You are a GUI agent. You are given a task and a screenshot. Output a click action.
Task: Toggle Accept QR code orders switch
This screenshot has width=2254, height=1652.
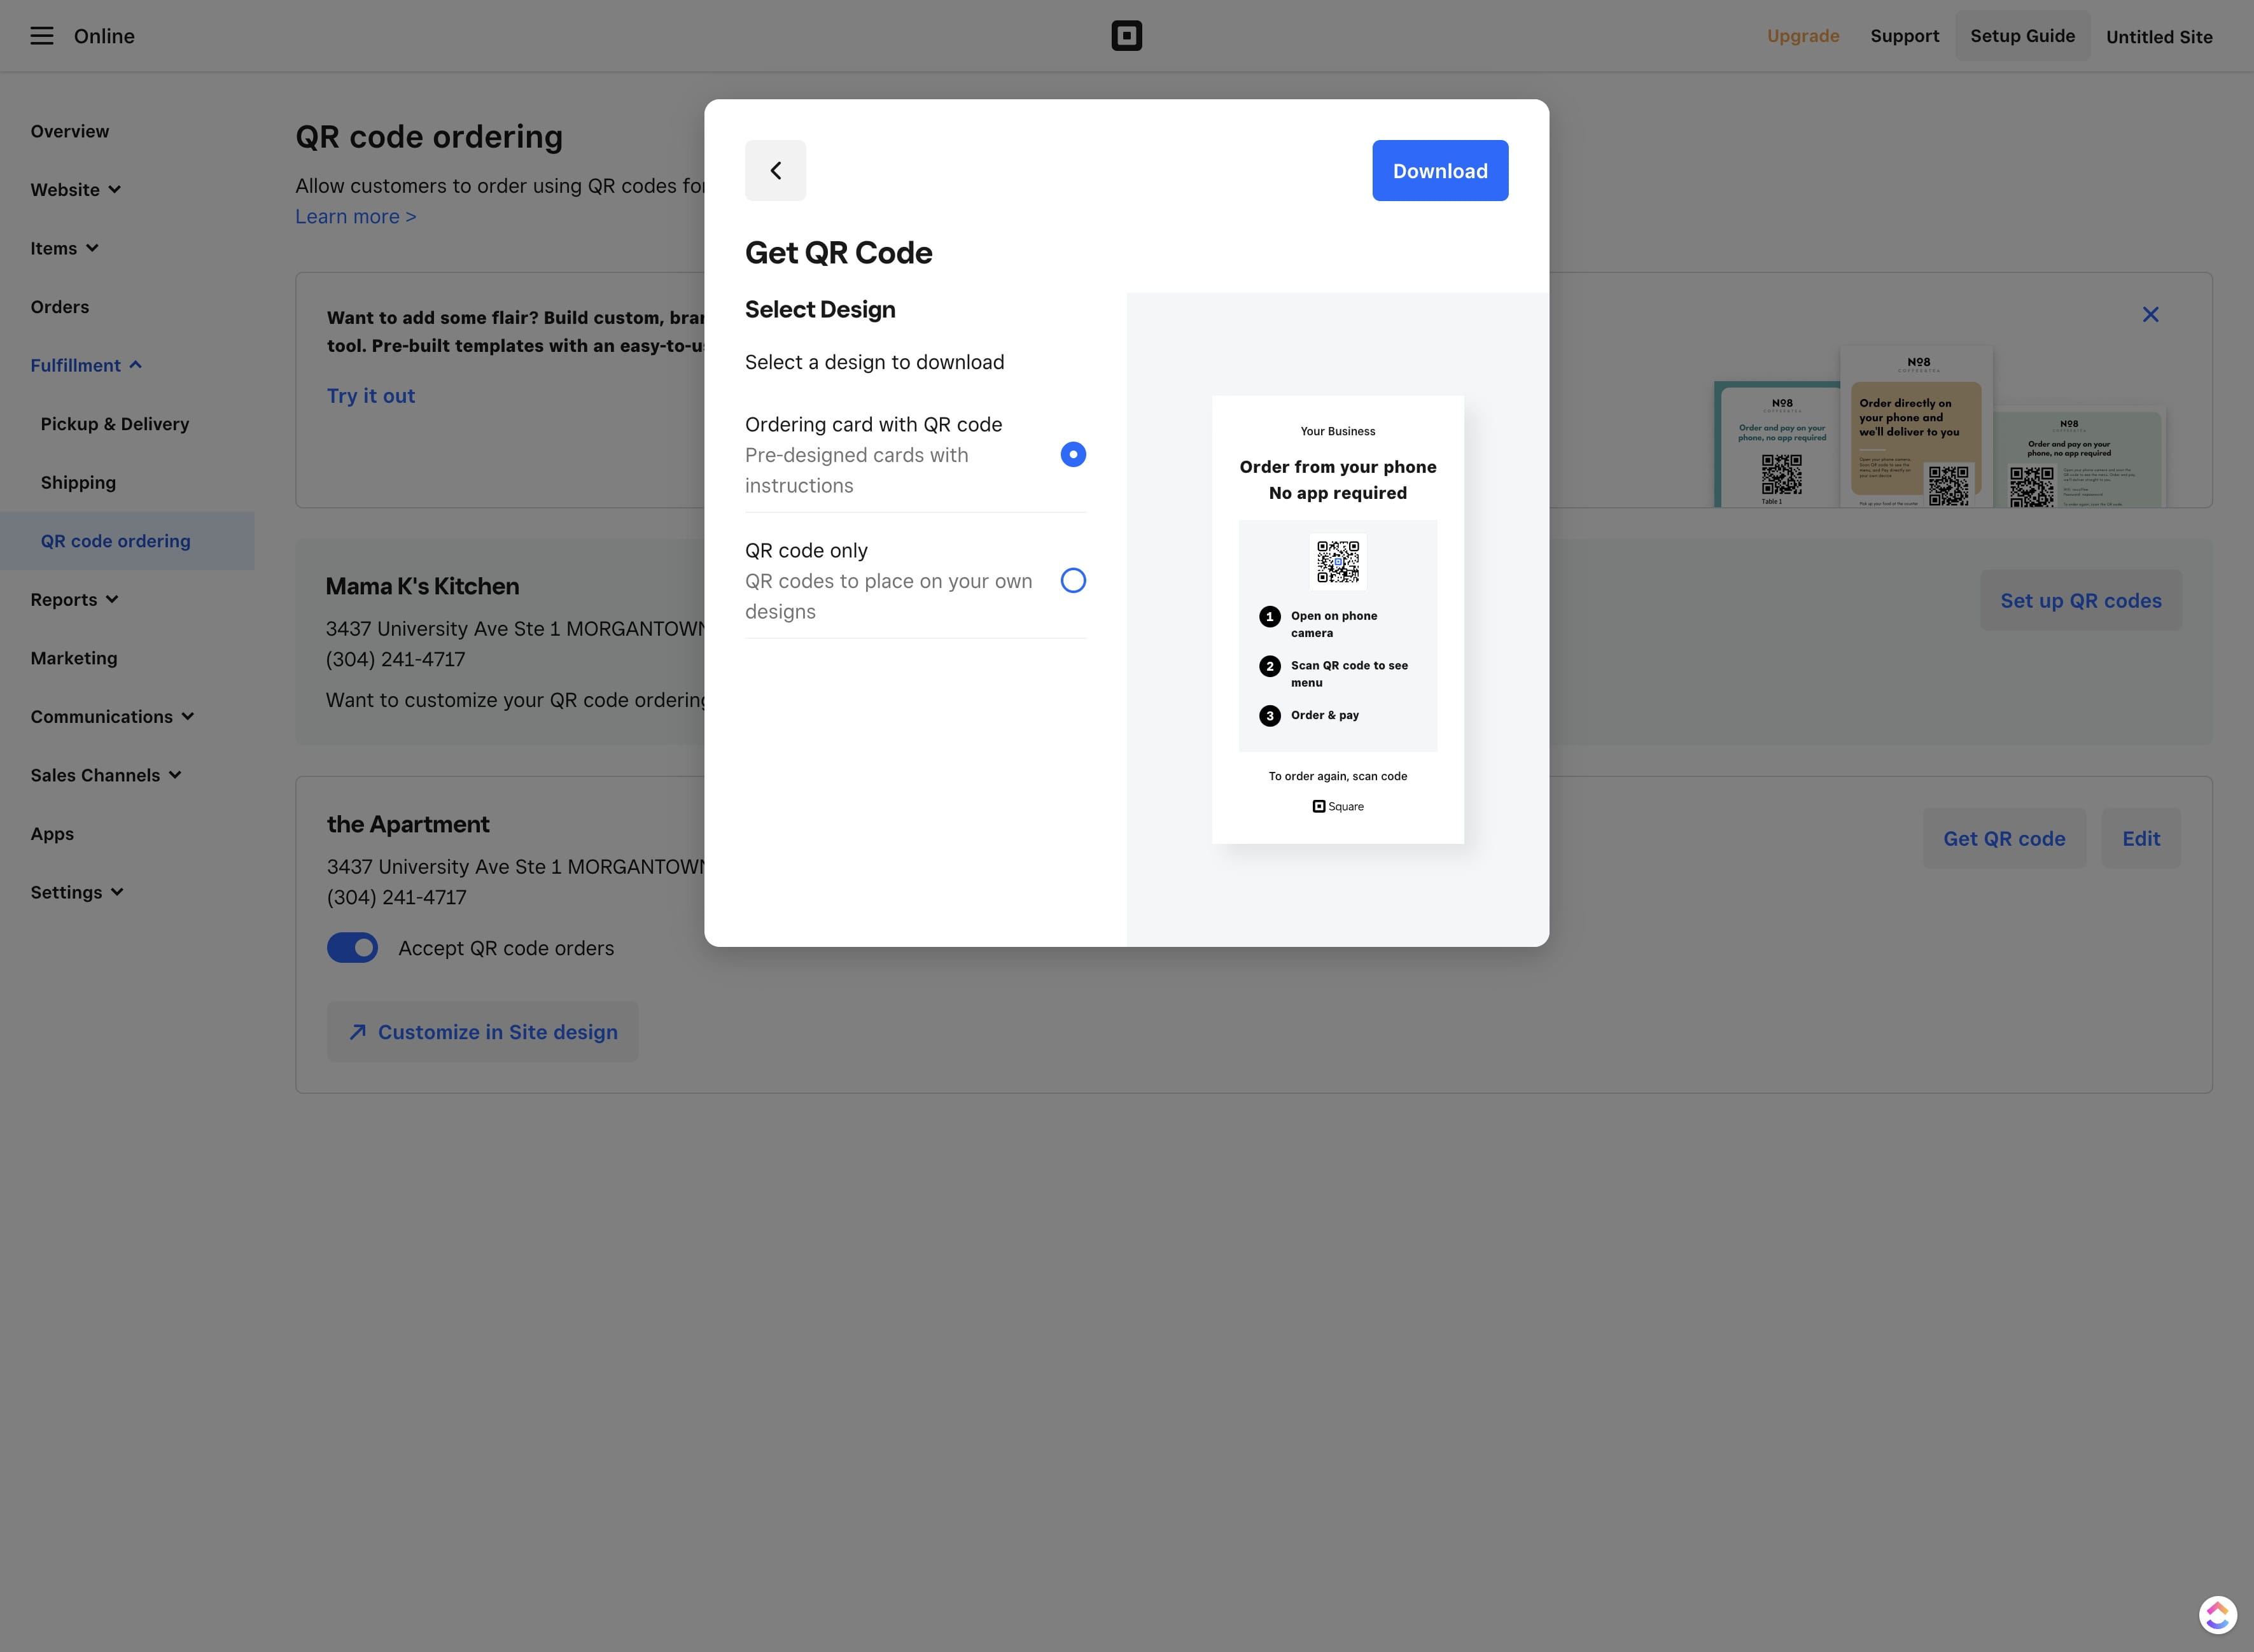point(352,948)
